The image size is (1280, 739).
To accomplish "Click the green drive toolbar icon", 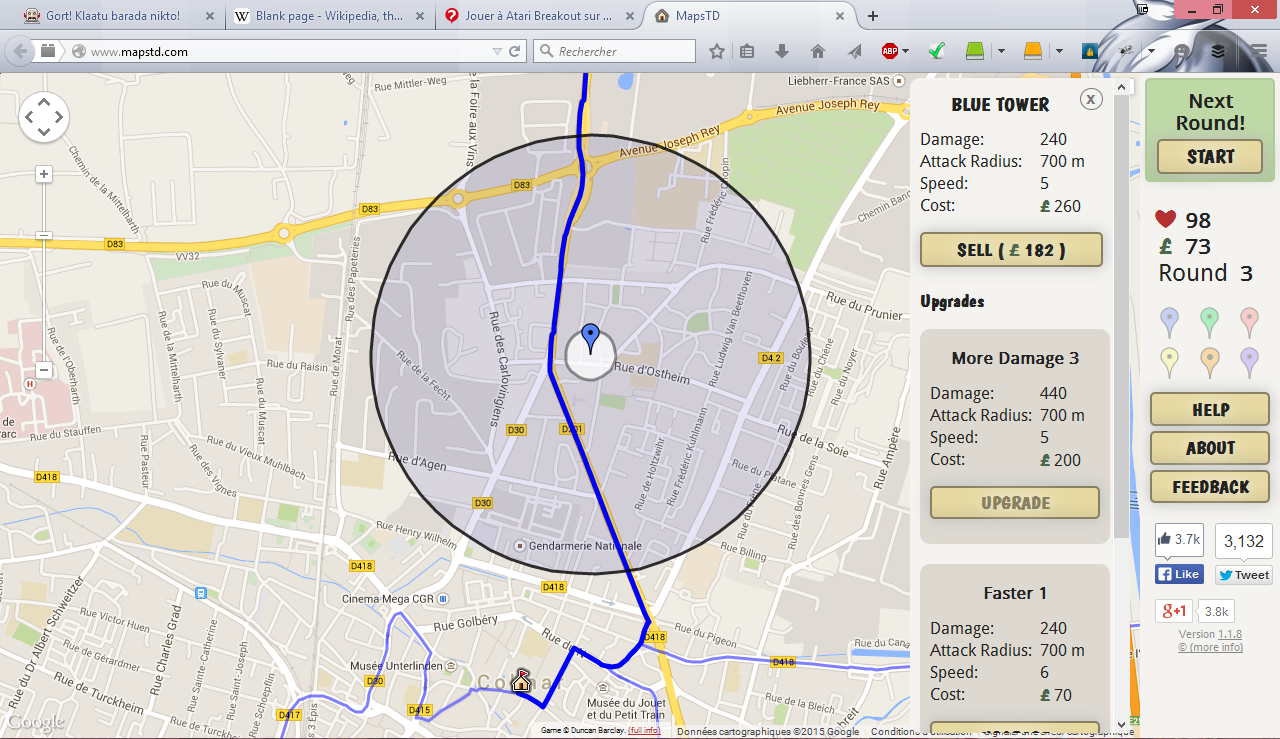I will [976, 51].
